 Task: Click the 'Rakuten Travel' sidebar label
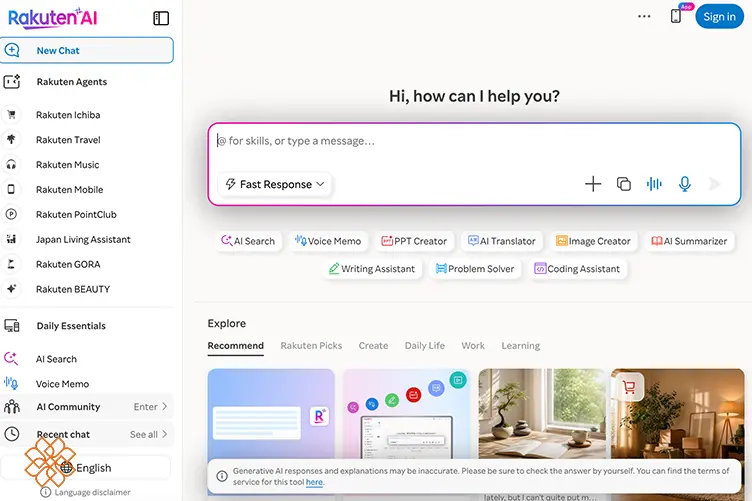click(68, 140)
